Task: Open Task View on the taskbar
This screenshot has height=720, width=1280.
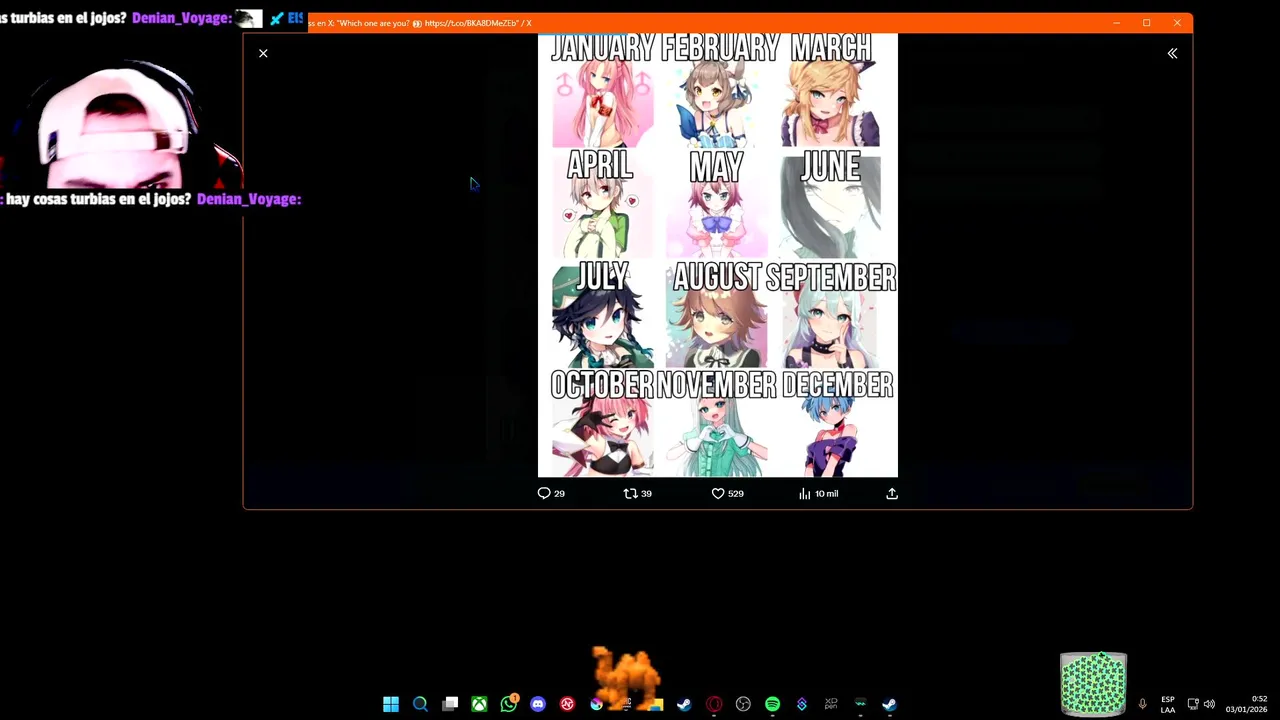Action: click(x=450, y=704)
